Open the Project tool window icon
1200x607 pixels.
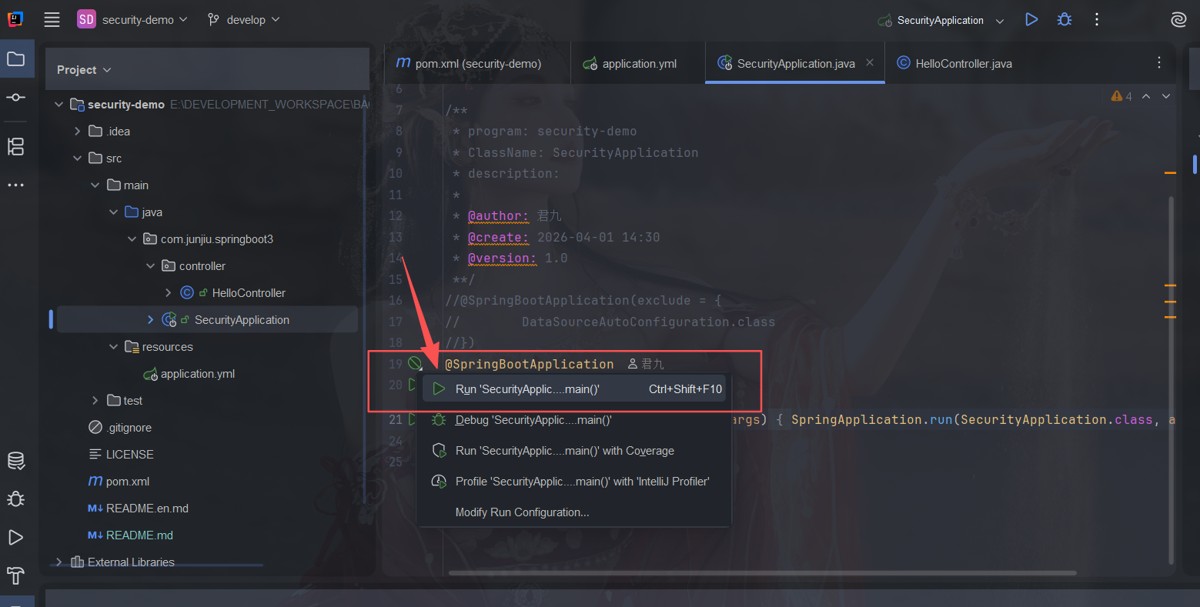point(16,59)
